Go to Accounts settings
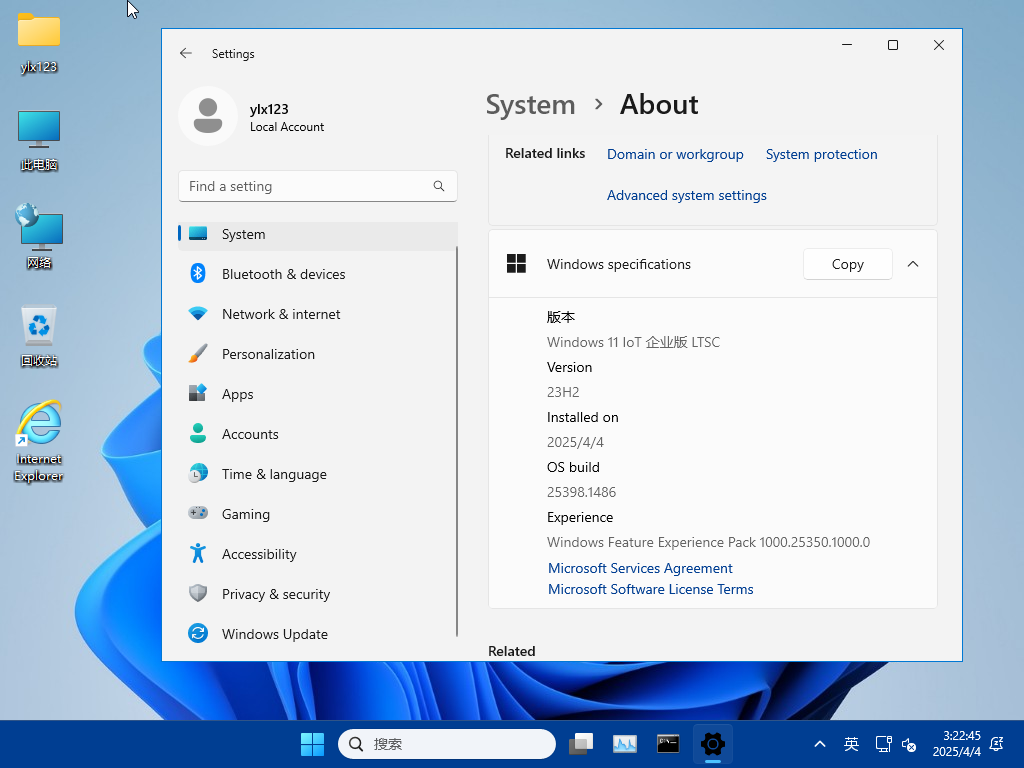The image size is (1024, 768). coord(318,434)
